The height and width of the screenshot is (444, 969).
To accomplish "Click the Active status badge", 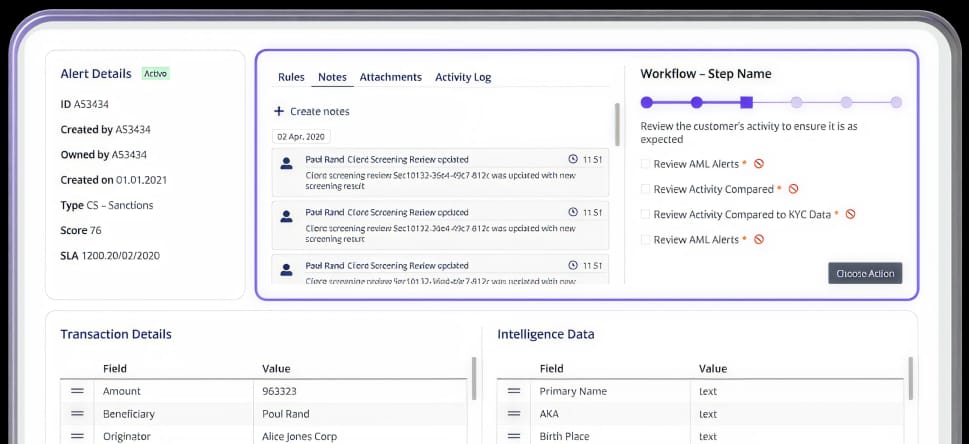I will pos(155,74).
